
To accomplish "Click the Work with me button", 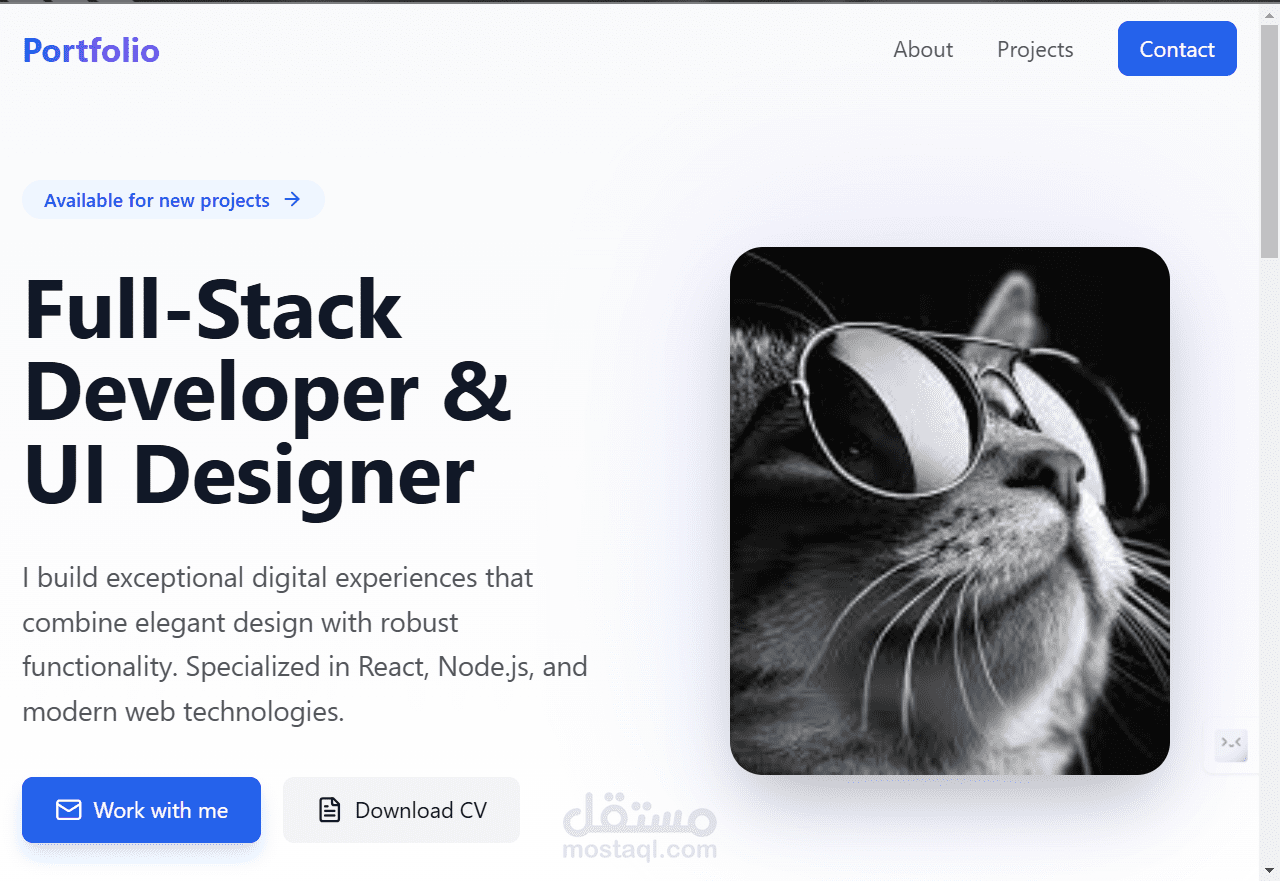I will tap(141, 810).
